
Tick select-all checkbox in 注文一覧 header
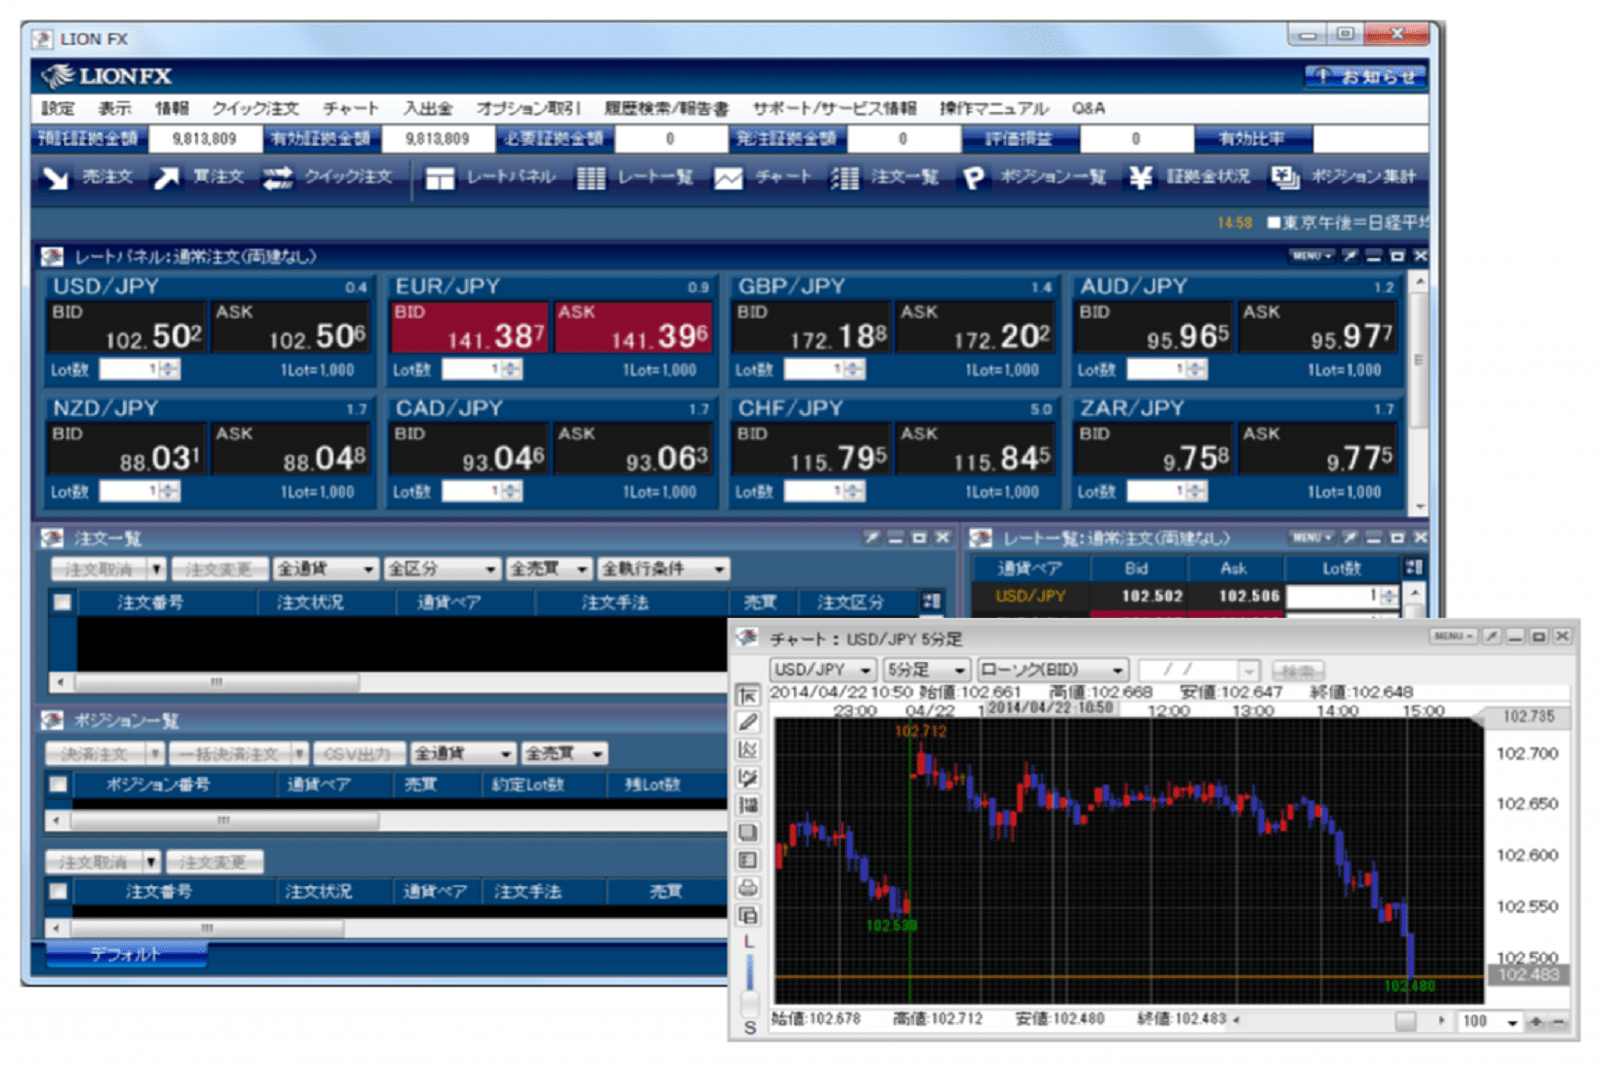click(x=62, y=602)
